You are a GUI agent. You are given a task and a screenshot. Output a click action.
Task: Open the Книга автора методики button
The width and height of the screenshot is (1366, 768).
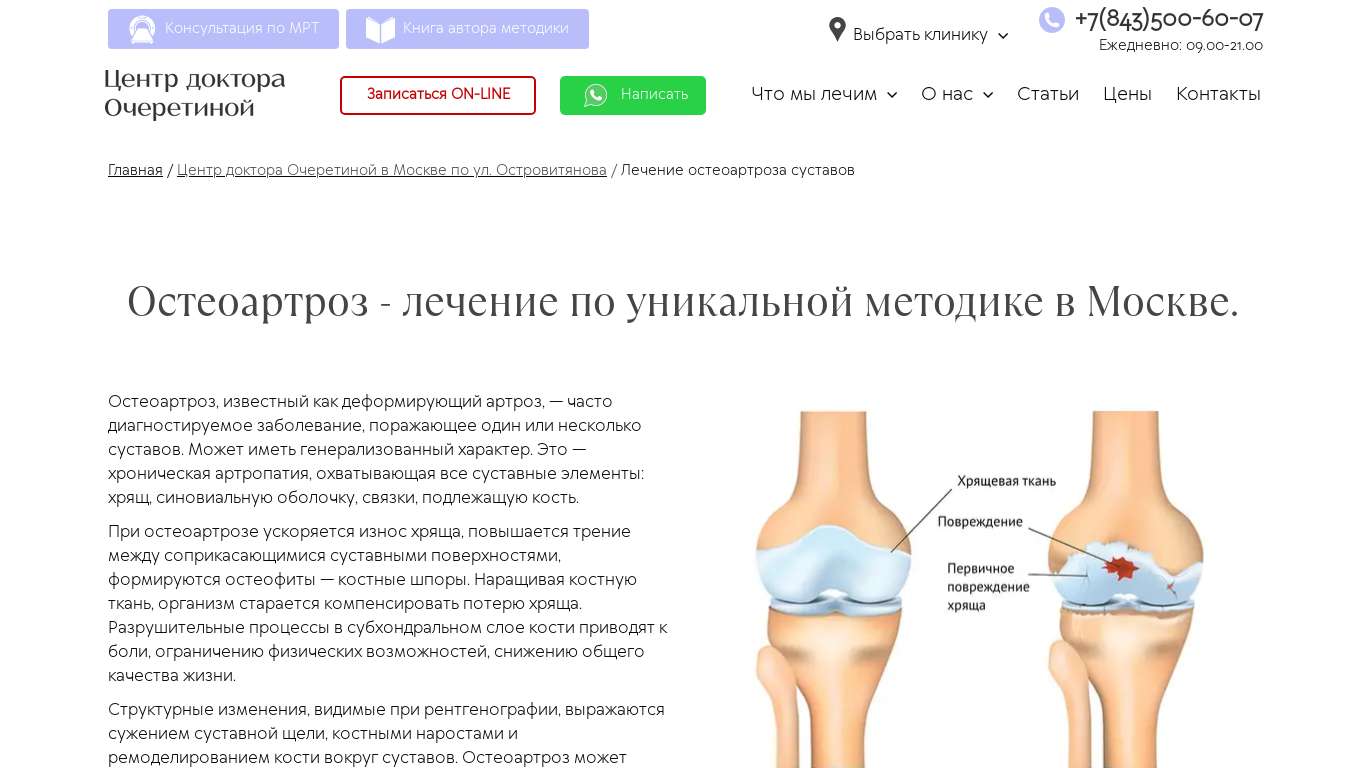467,29
